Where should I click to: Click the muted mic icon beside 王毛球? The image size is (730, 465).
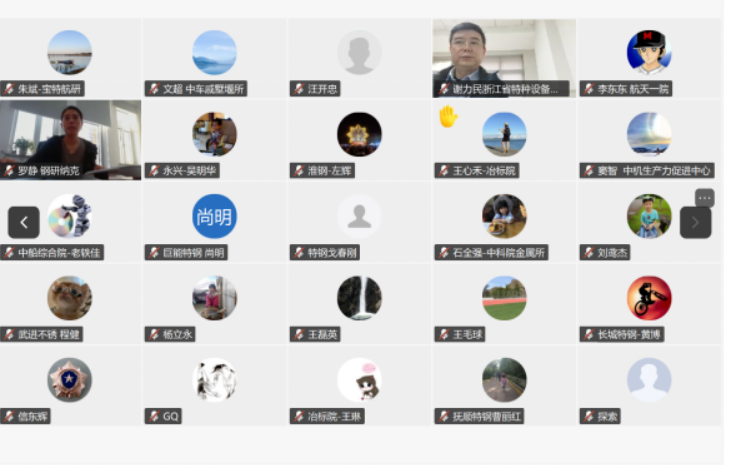(444, 334)
